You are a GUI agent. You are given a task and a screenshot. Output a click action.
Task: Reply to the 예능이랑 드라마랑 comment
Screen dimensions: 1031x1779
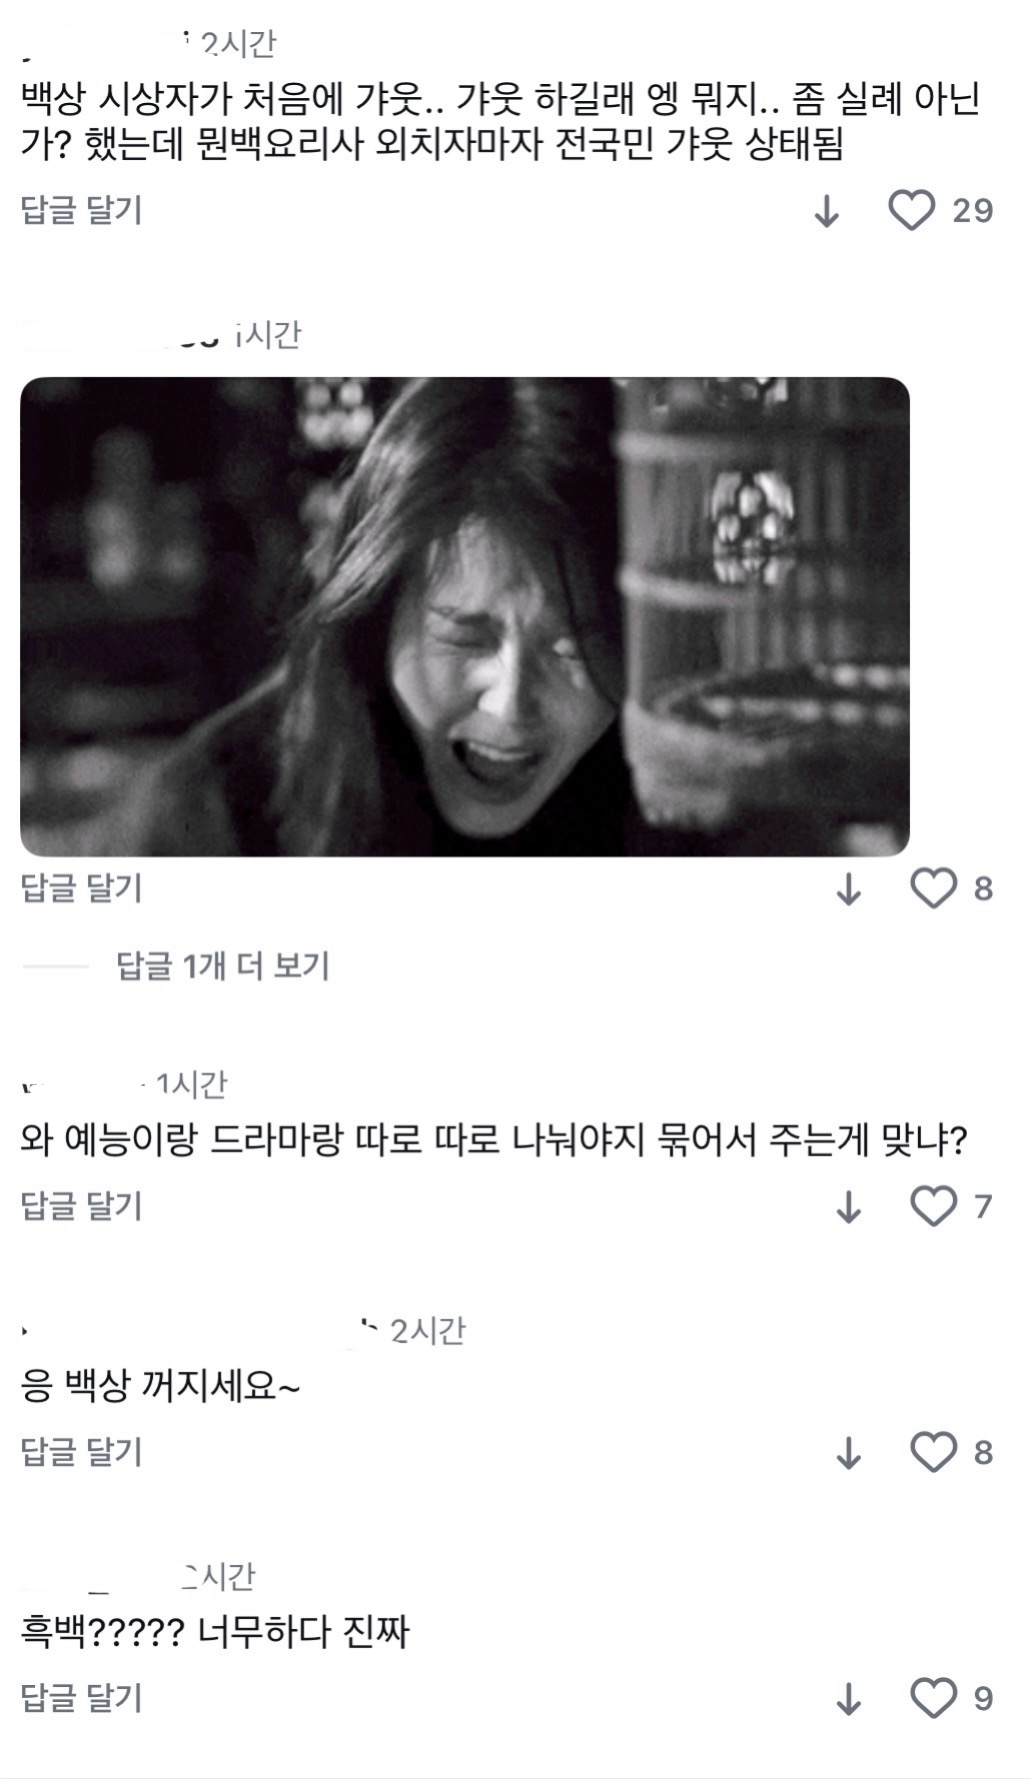click(82, 1206)
